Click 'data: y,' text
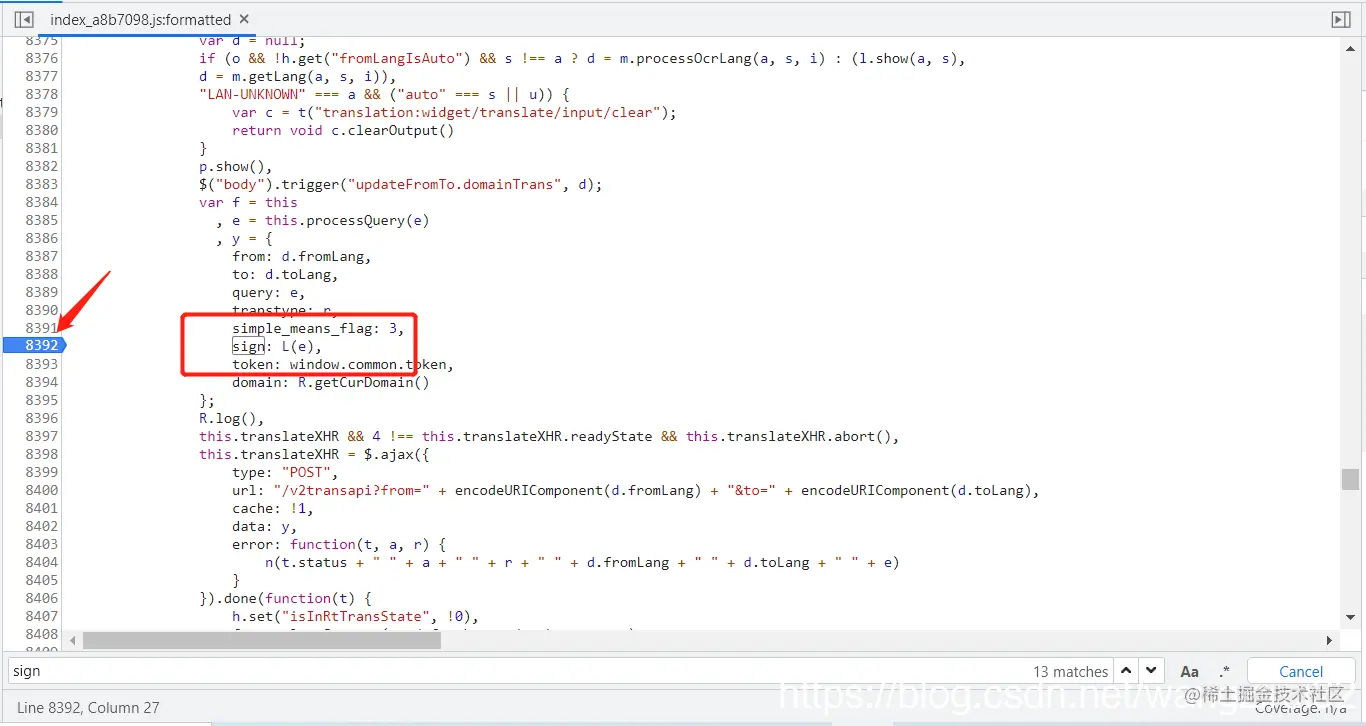The height and width of the screenshot is (726, 1366). (265, 526)
